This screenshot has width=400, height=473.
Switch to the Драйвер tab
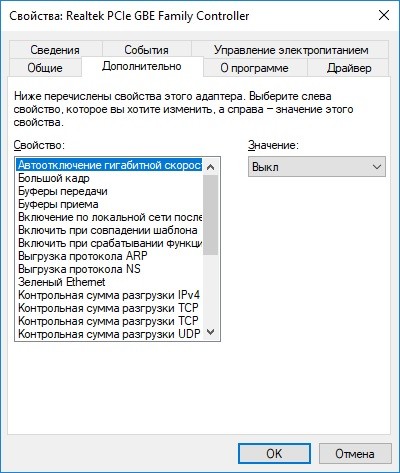[x=349, y=68]
